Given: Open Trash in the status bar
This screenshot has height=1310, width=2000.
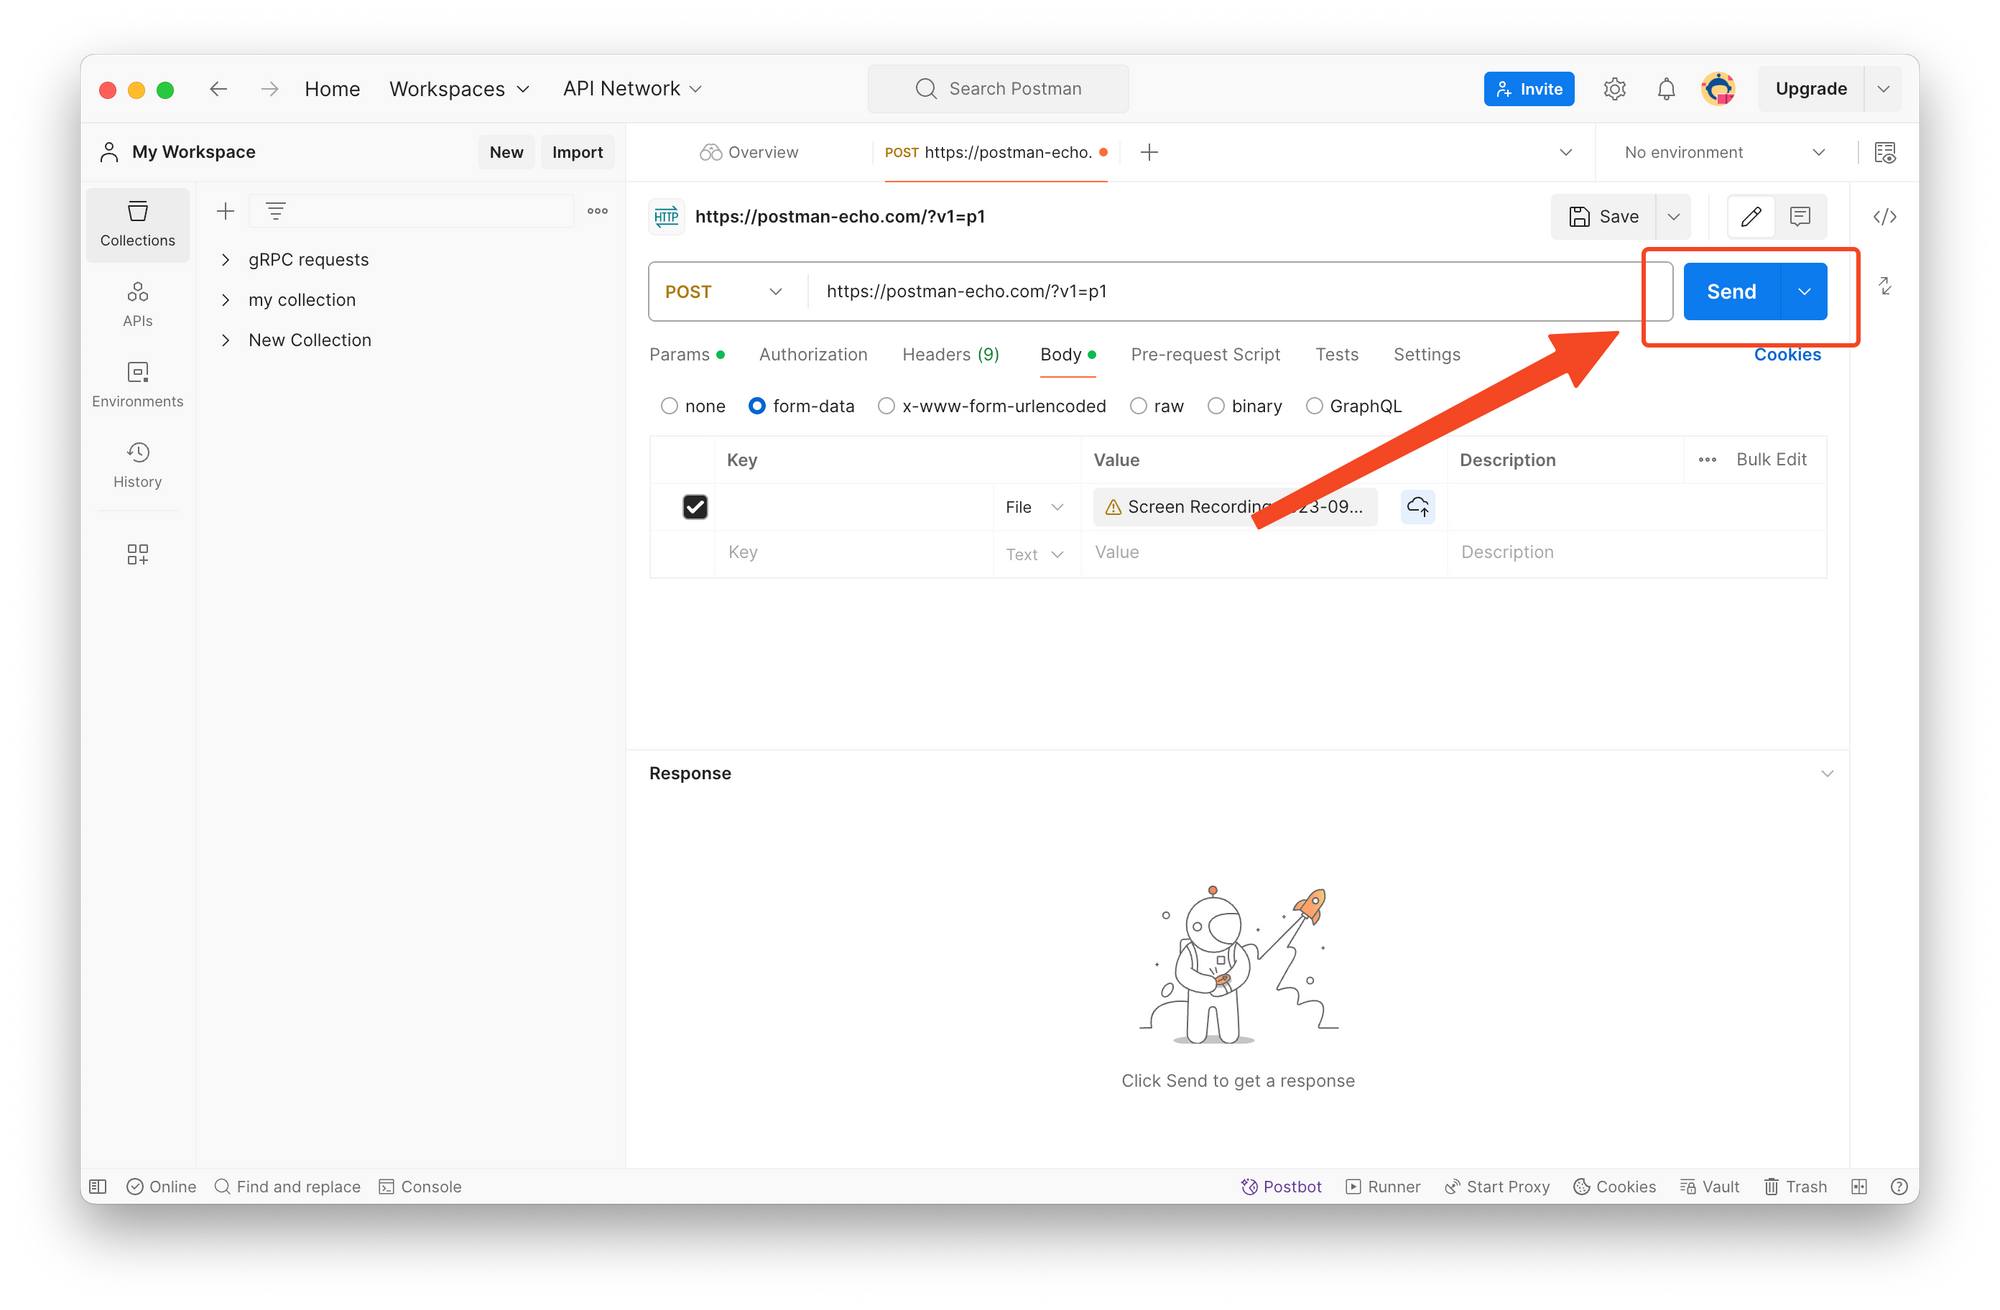Looking at the screenshot, I should [1795, 1186].
